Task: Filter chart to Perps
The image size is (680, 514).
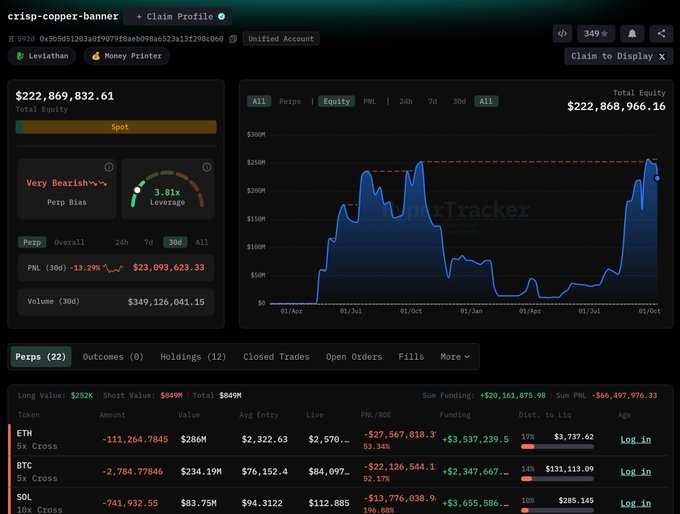Action: point(290,101)
